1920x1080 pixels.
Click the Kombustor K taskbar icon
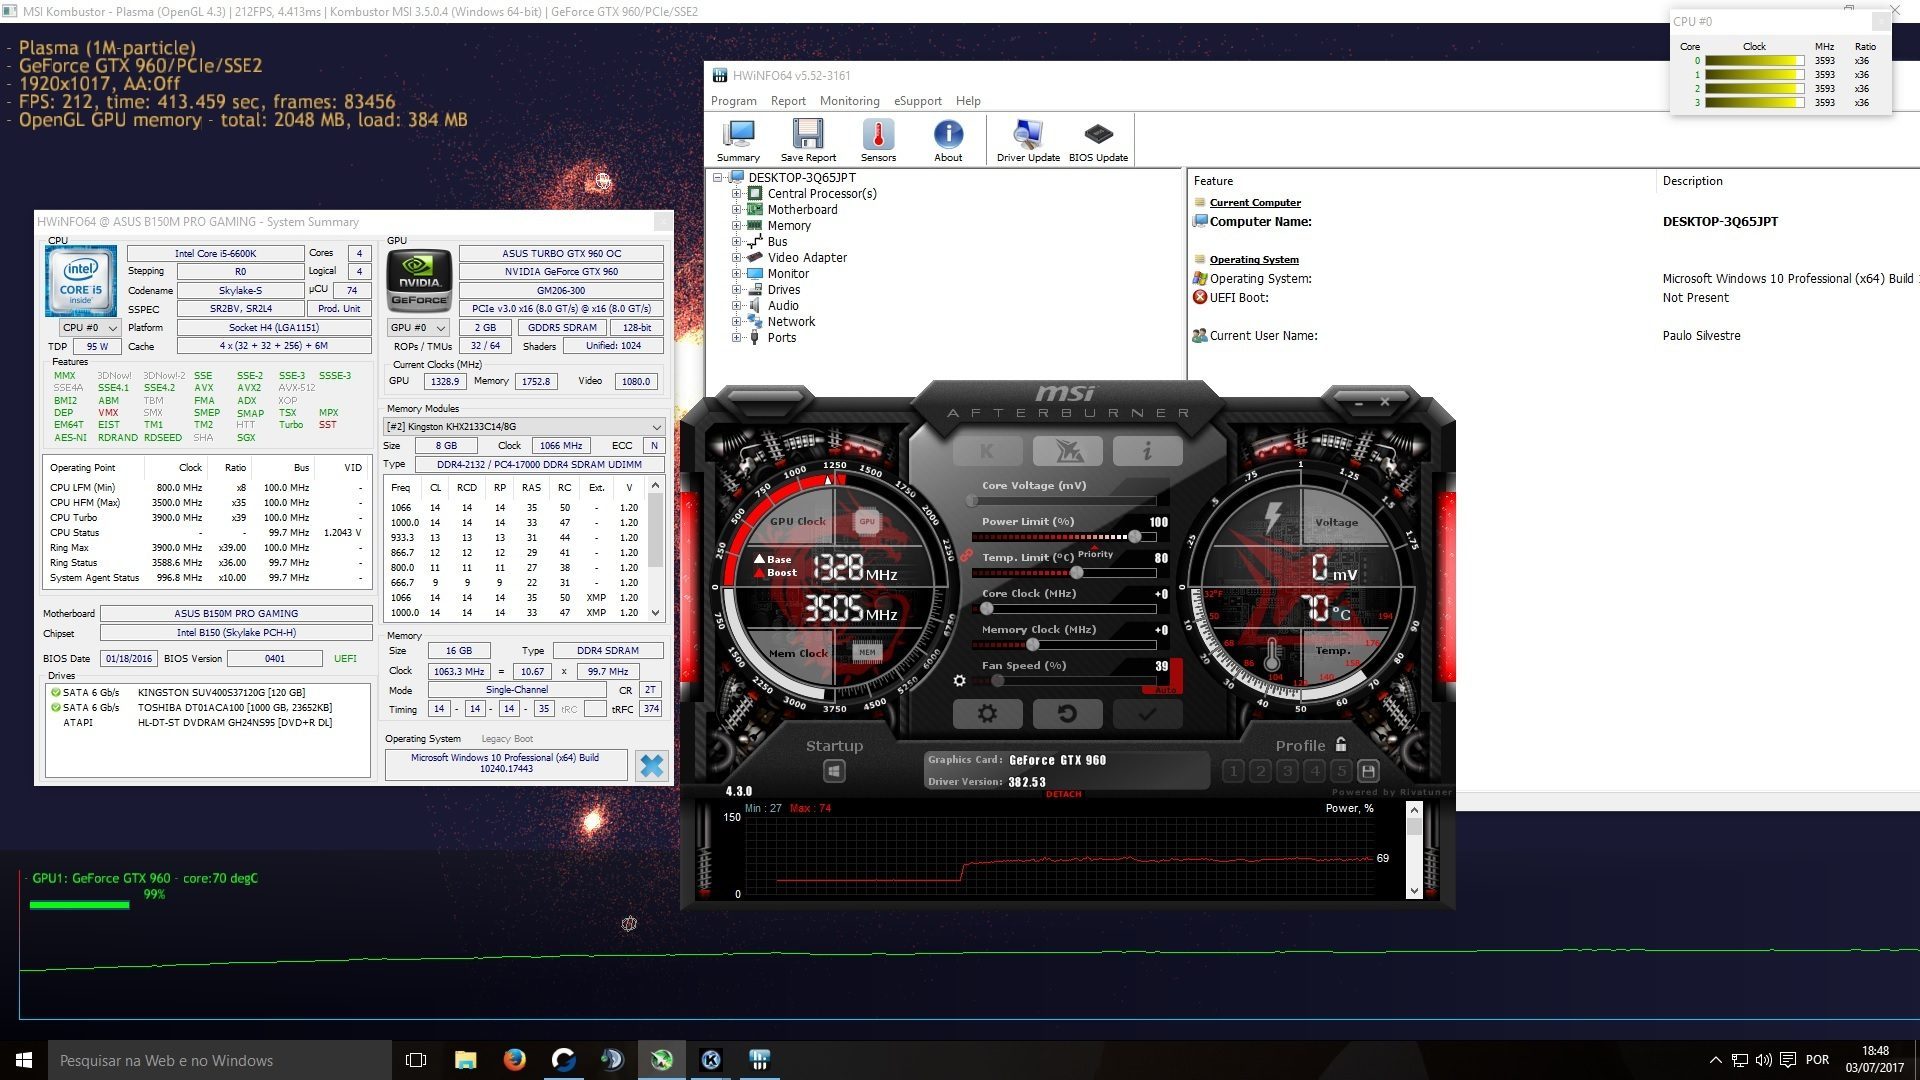pyautogui.click(x=711, y=1060)
